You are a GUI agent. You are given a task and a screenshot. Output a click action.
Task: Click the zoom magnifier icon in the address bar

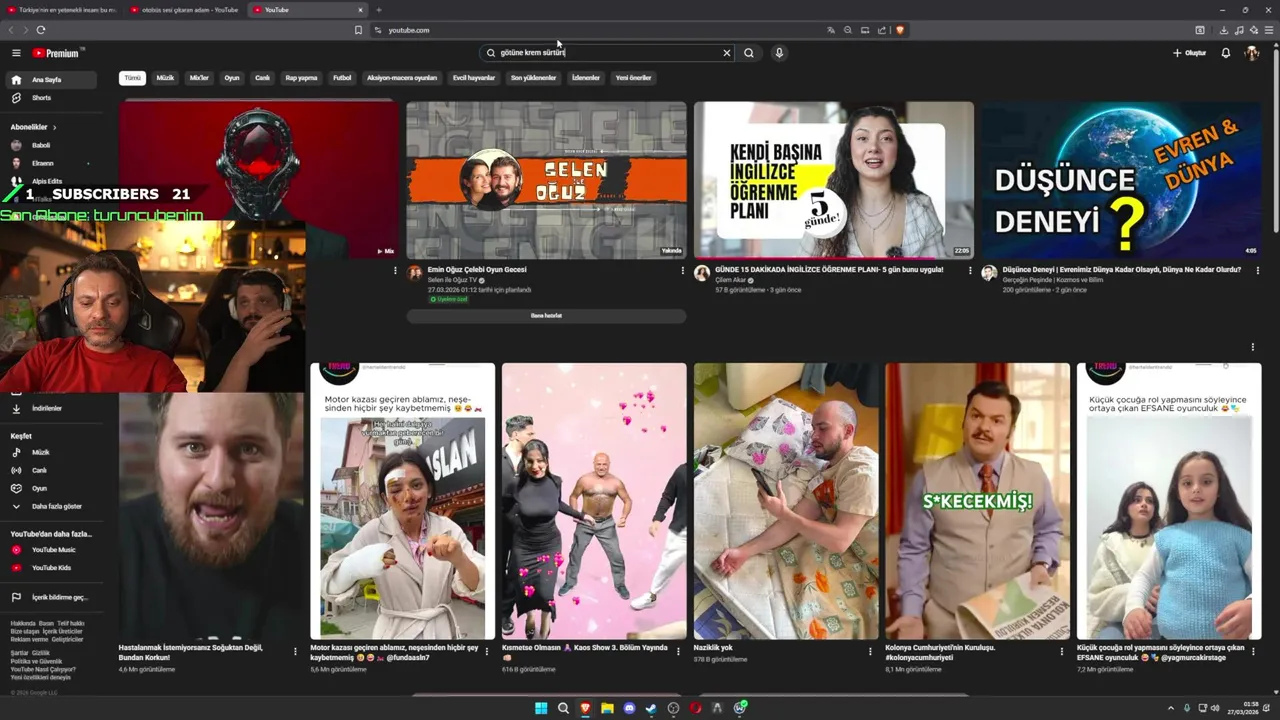(x=848, y=30)
